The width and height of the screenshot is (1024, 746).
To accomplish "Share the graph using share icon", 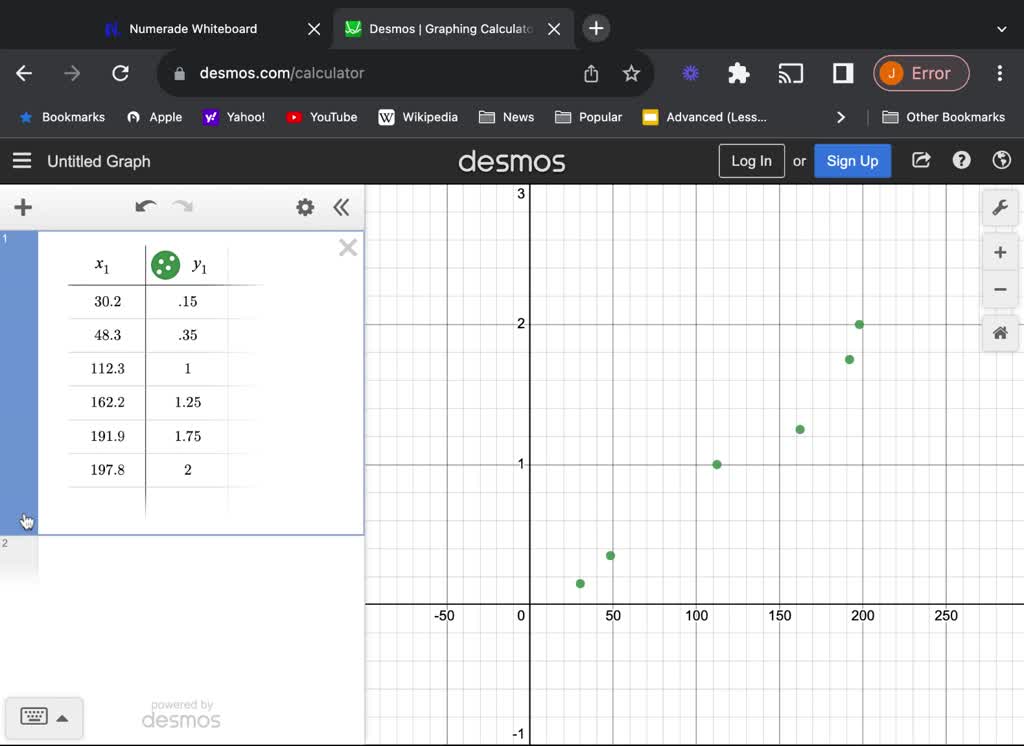I will tap(921, 161).
